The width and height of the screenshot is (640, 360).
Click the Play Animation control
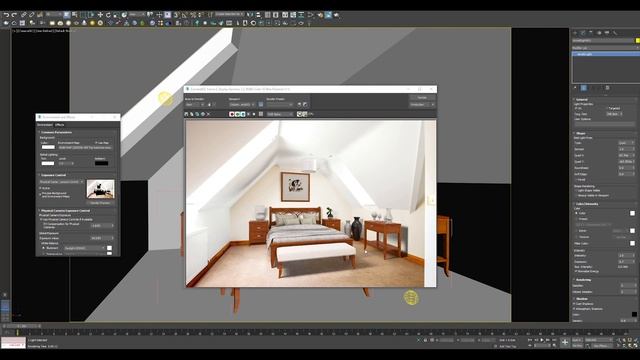click(542, 340)
